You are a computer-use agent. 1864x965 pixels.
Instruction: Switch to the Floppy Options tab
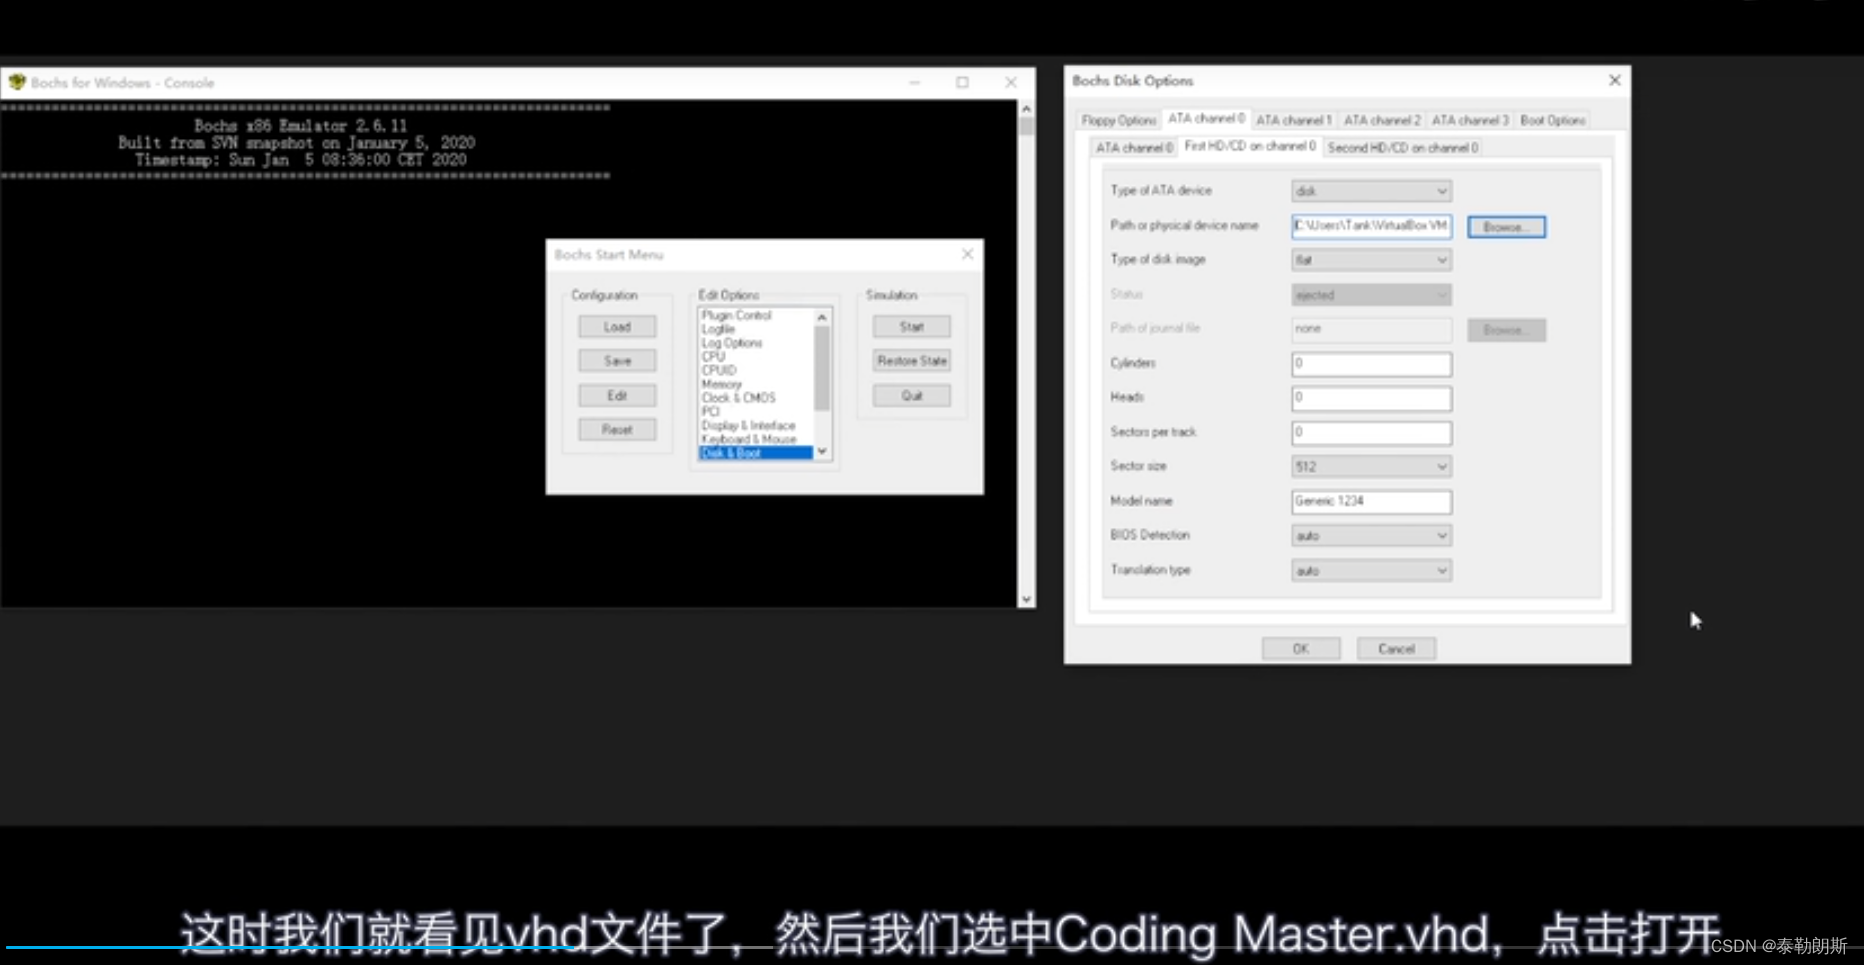(x=1119, y=120)
